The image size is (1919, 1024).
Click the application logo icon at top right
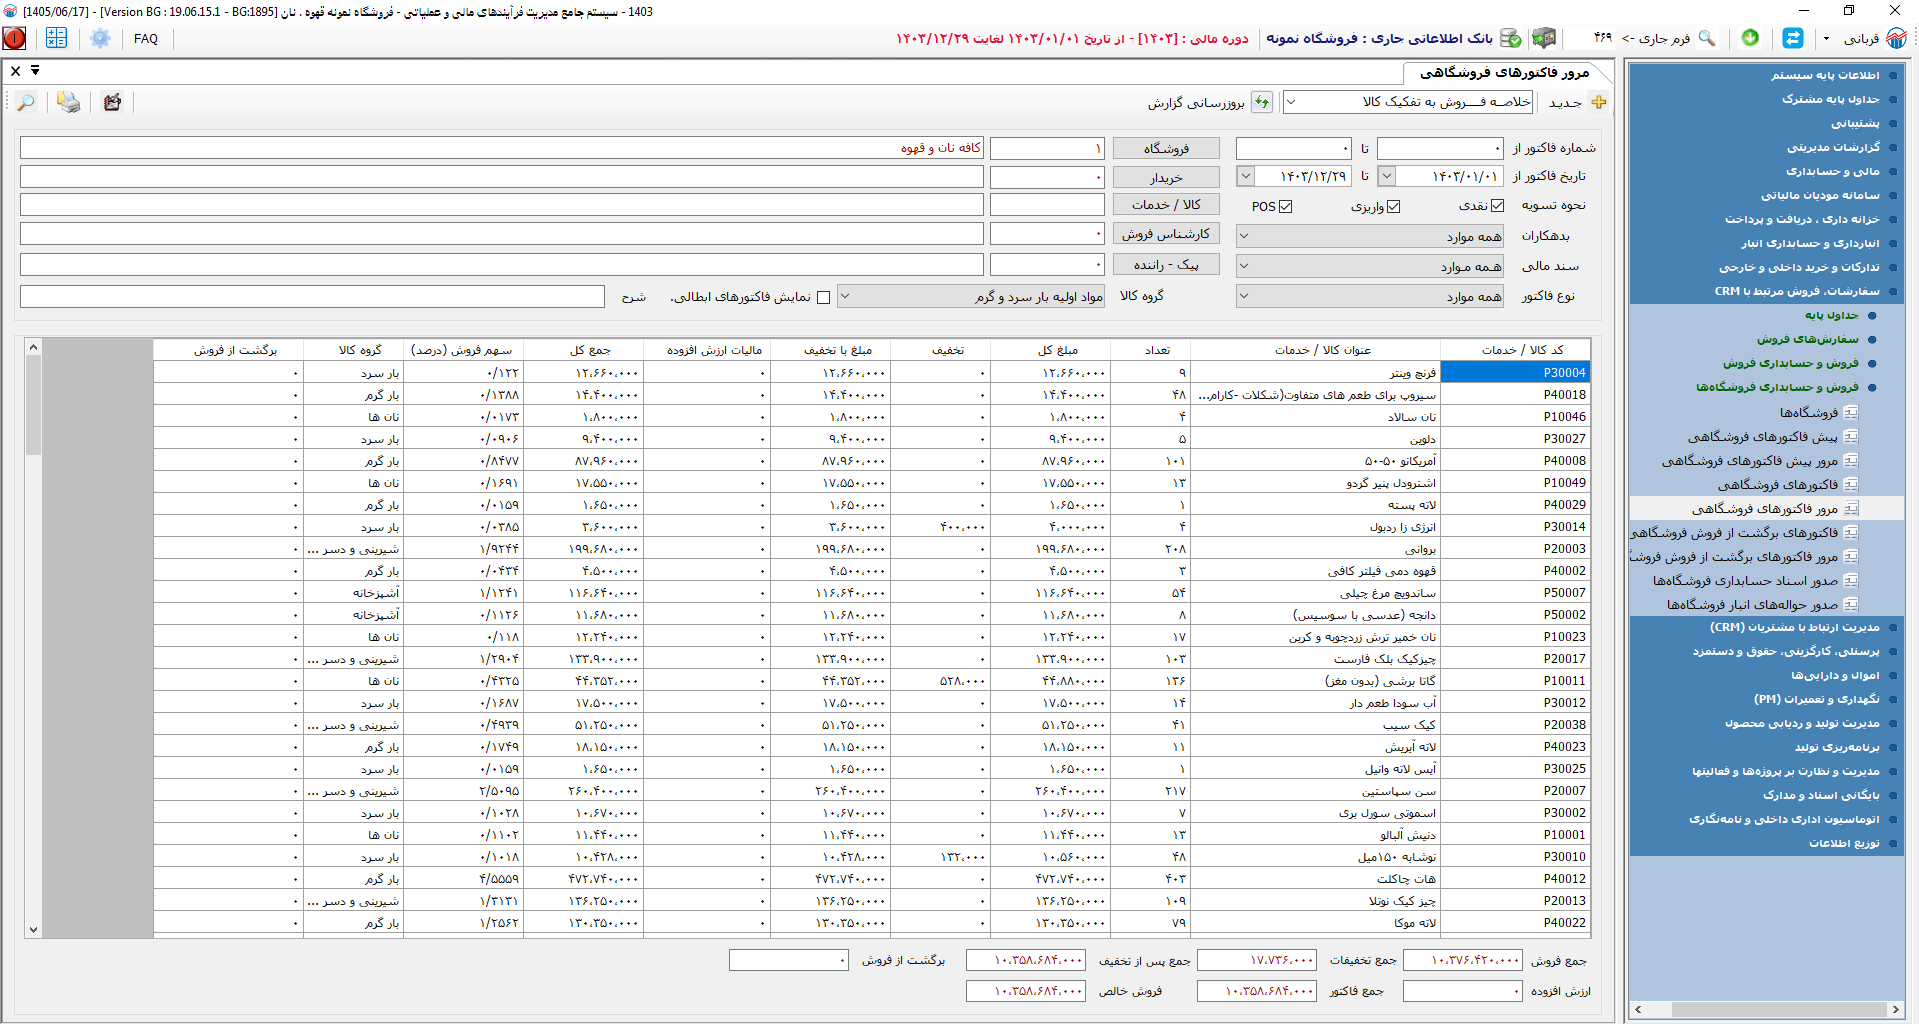1897,38
